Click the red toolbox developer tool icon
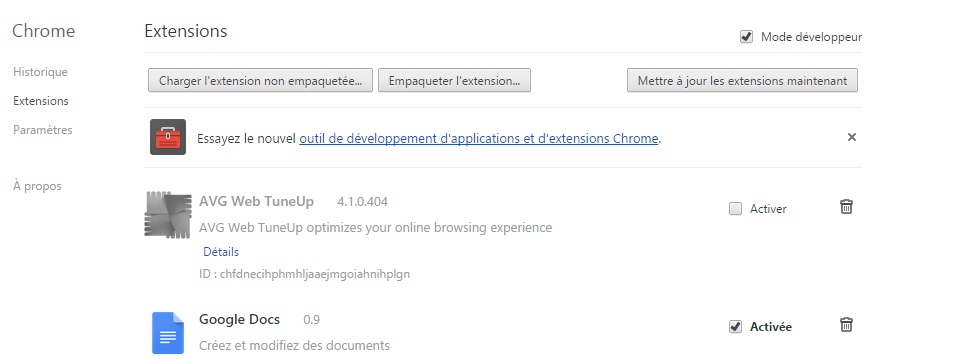The width and height of the screenshot is (963, 363). [168, 137]
